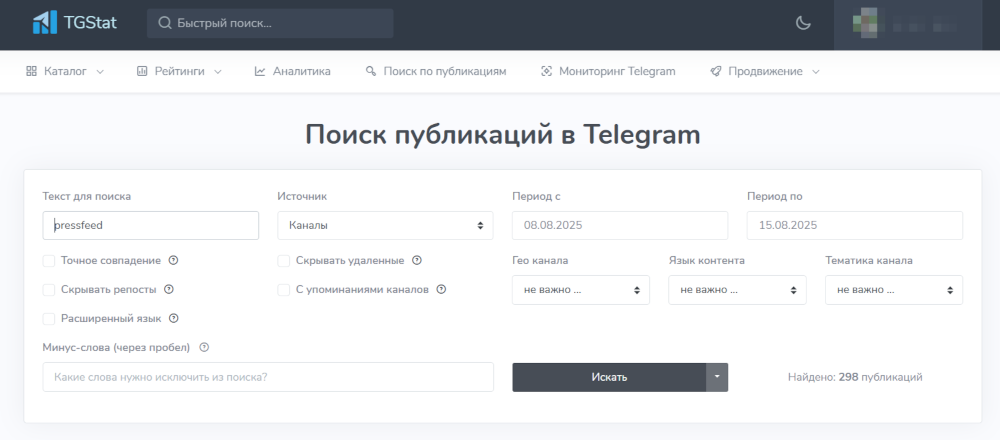This screenshot has height=440, width=1000.
Task: Enable the Точное совпадение checkbox
Action: [x=48, y=260]
